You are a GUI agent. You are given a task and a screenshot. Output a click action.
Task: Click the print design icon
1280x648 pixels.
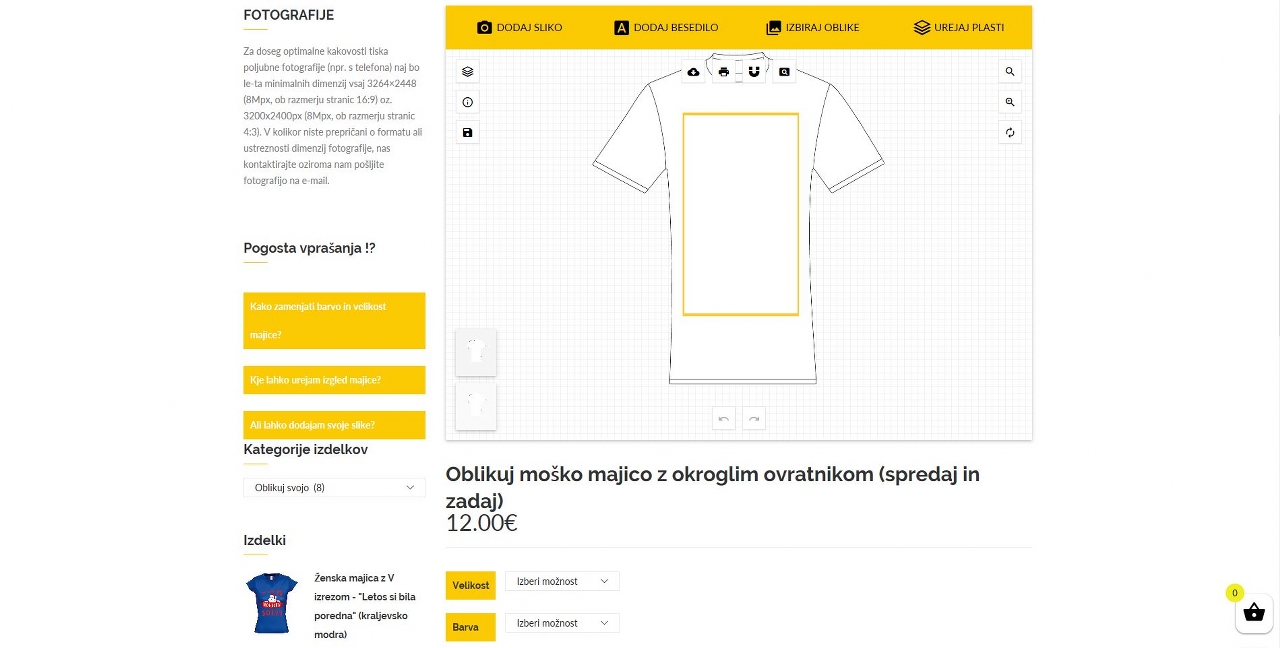(723, 71)
